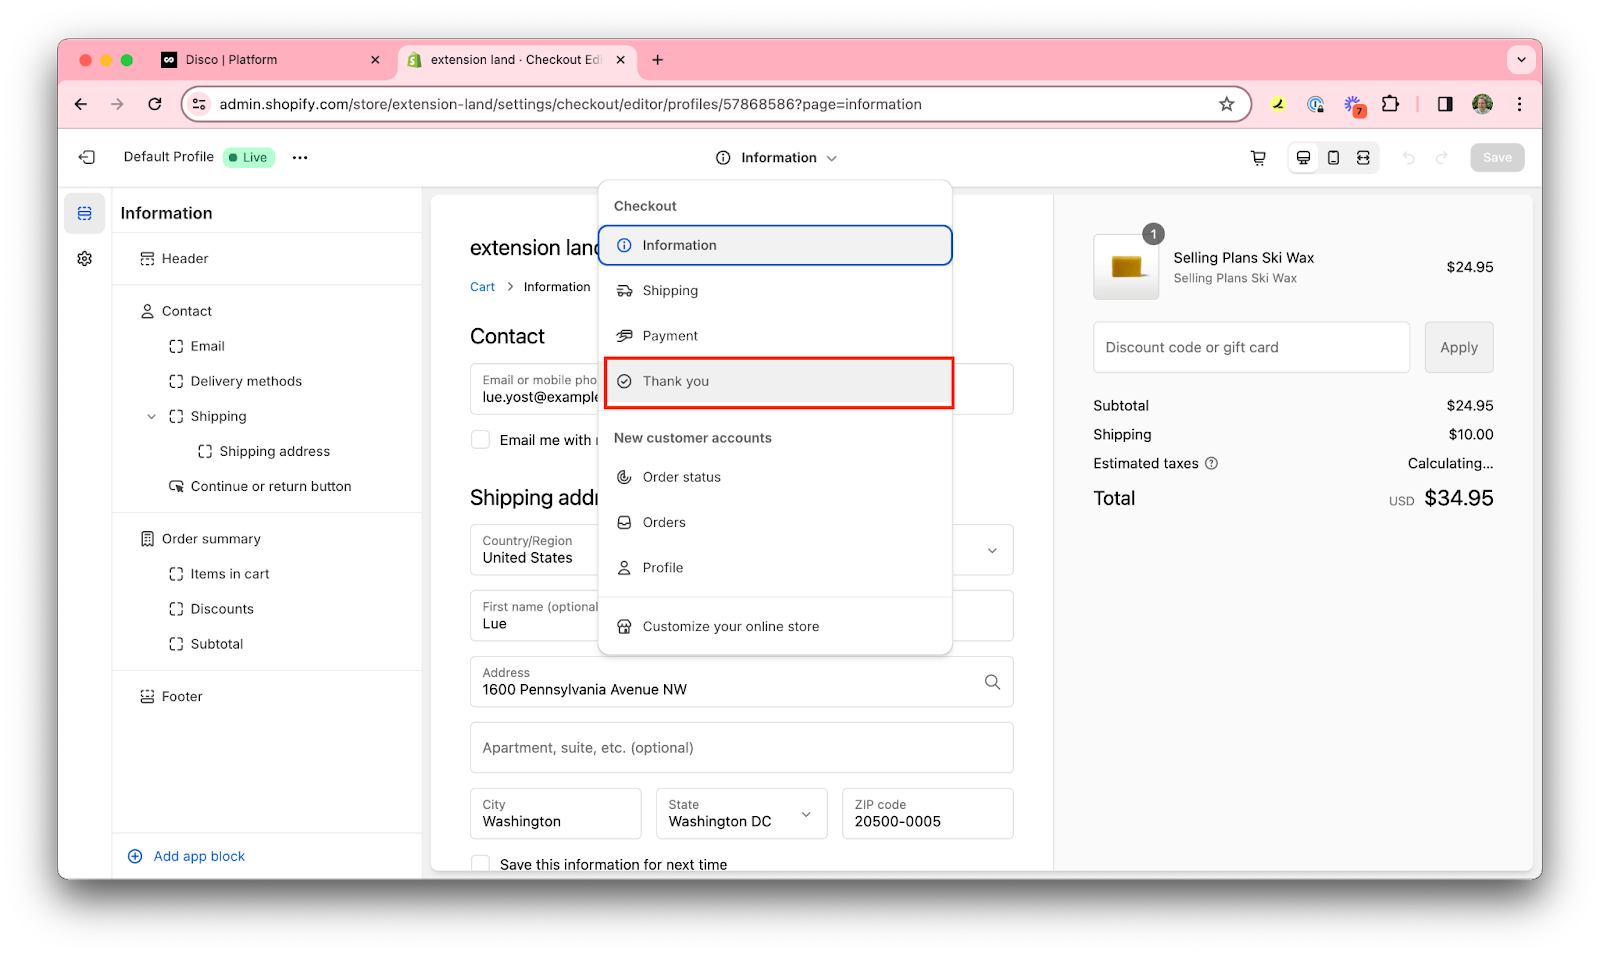Reload the browser page
1600x955 pixels.
155,104
